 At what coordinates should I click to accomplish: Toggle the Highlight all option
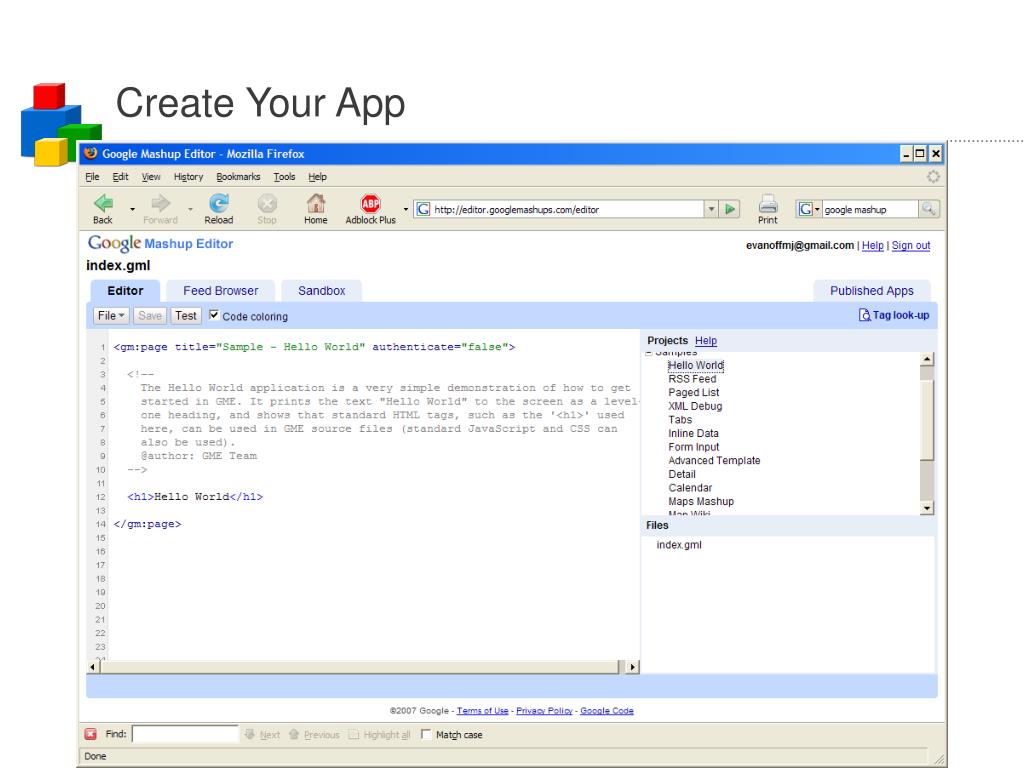coord(380,735)
